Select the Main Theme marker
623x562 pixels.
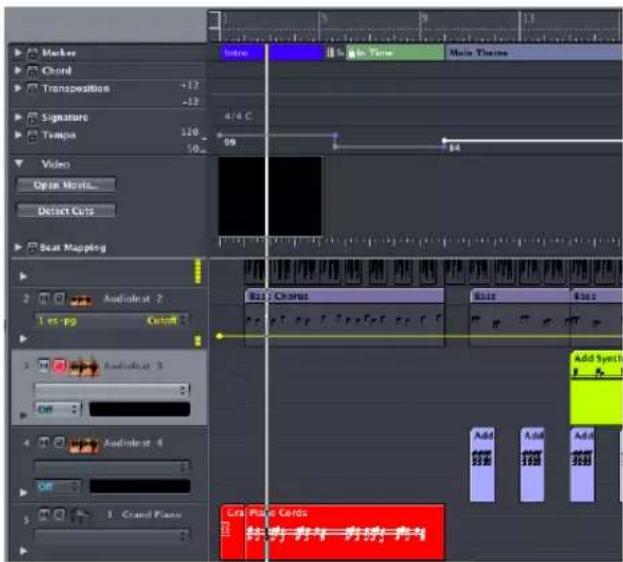pos(534,53)
